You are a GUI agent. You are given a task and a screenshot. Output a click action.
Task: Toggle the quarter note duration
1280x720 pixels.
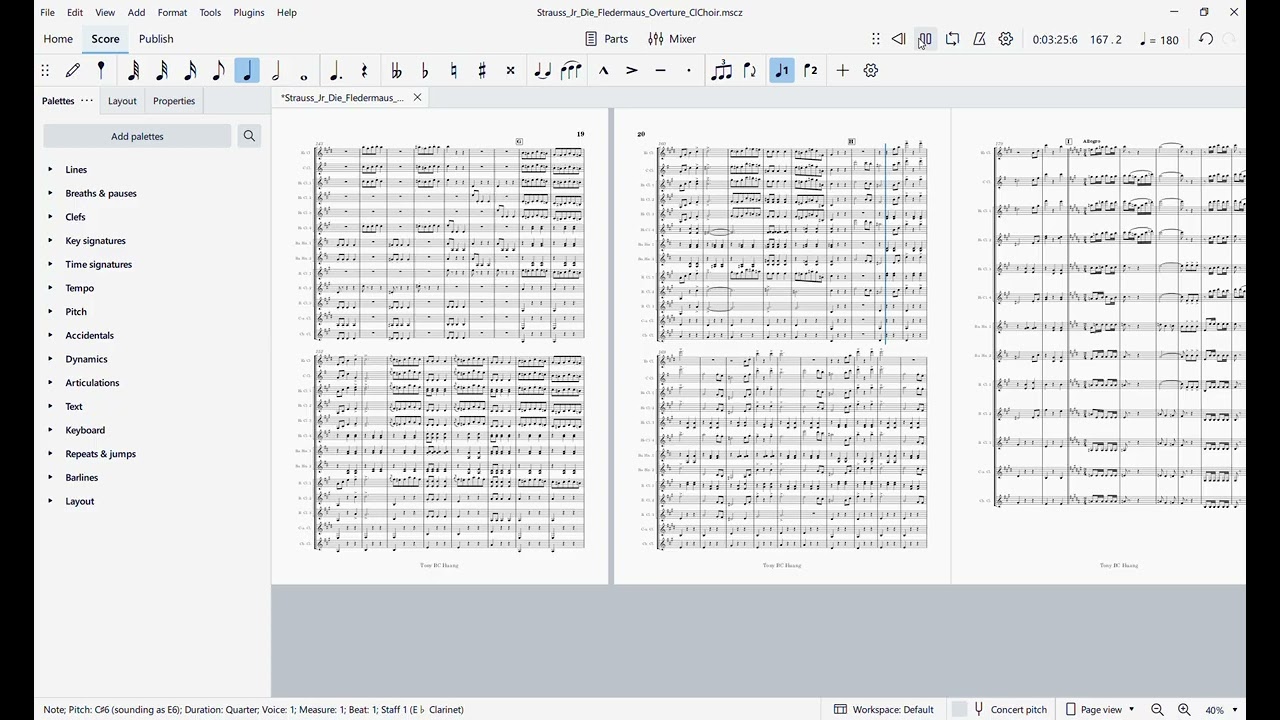pyautogui.click(x=248, y=71)
